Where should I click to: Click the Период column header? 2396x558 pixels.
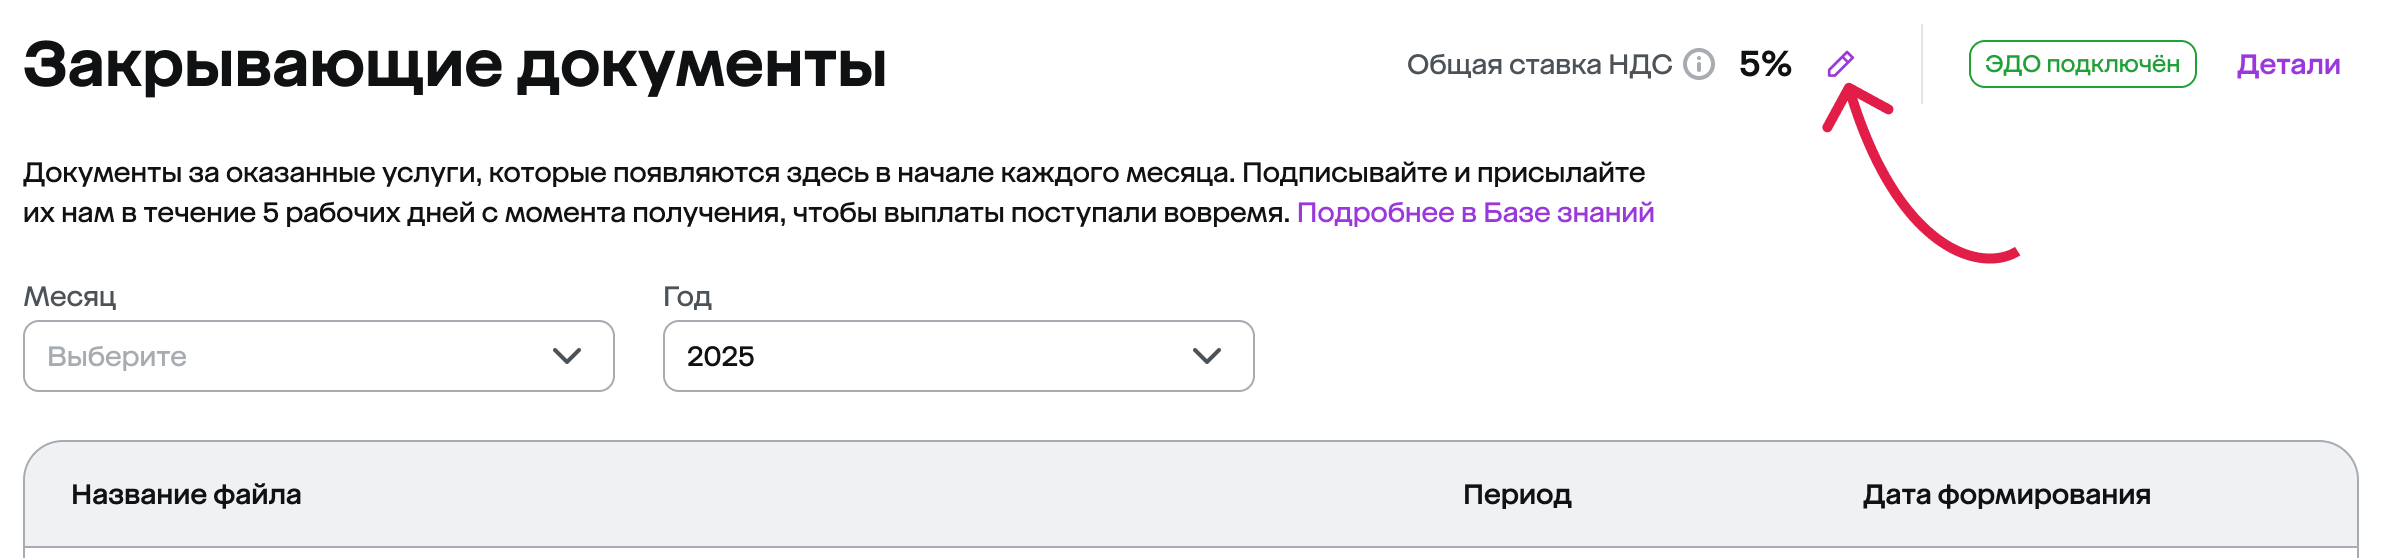(x=1517, y=494)
